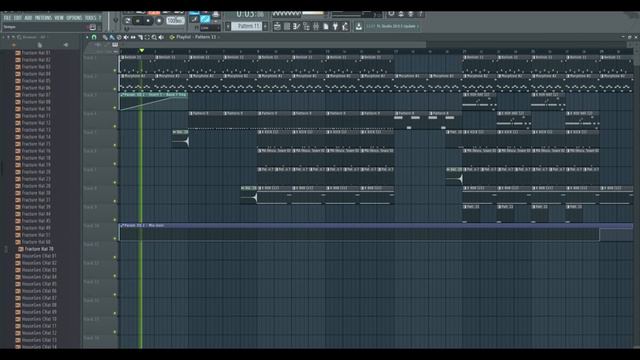640x360 pixels.
Task: Open the TOOLS menu
Action: pyautogui.click(x=90, y=18)
